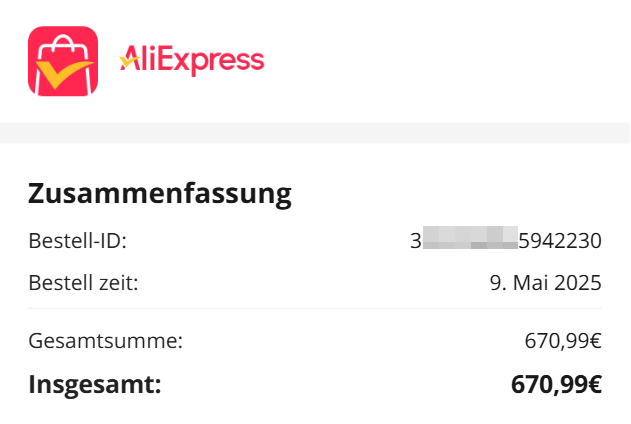Viewport: 631px width, 424px height.
Task: Select the Gesamtsumme amount 670,99€
Action: [563, 341]
